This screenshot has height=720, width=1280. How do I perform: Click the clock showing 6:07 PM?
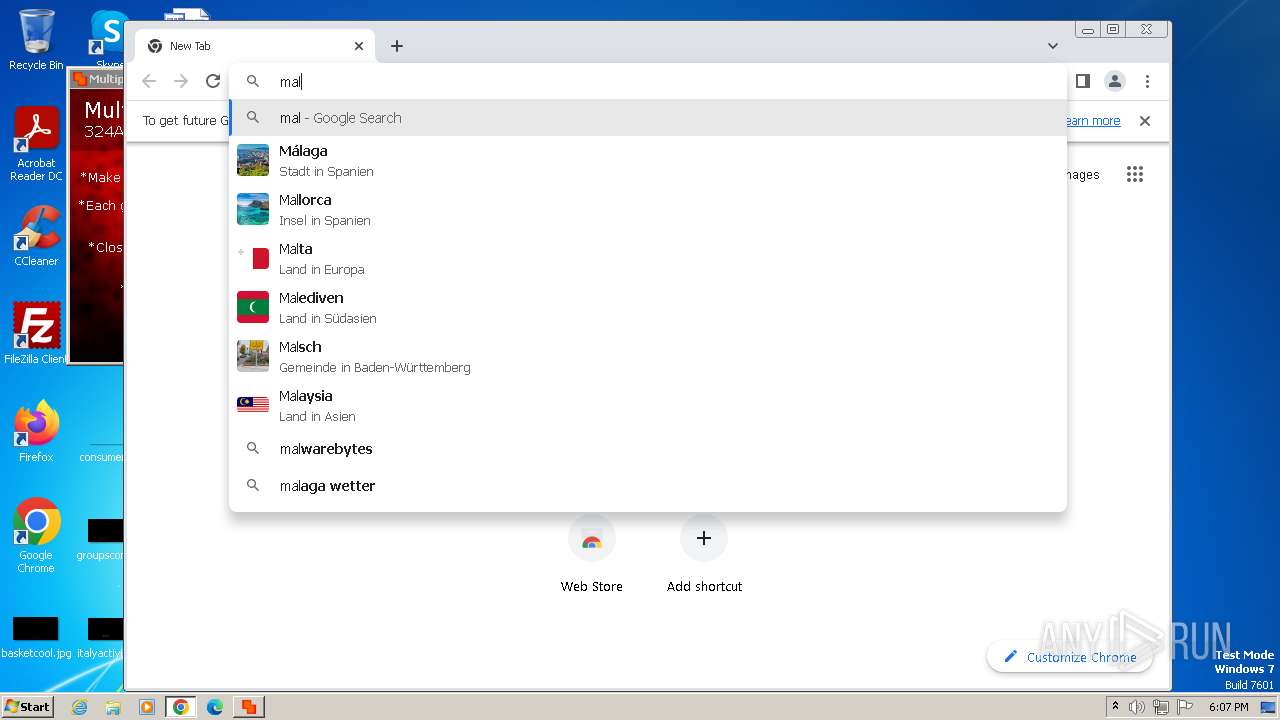pos(1228,707)
